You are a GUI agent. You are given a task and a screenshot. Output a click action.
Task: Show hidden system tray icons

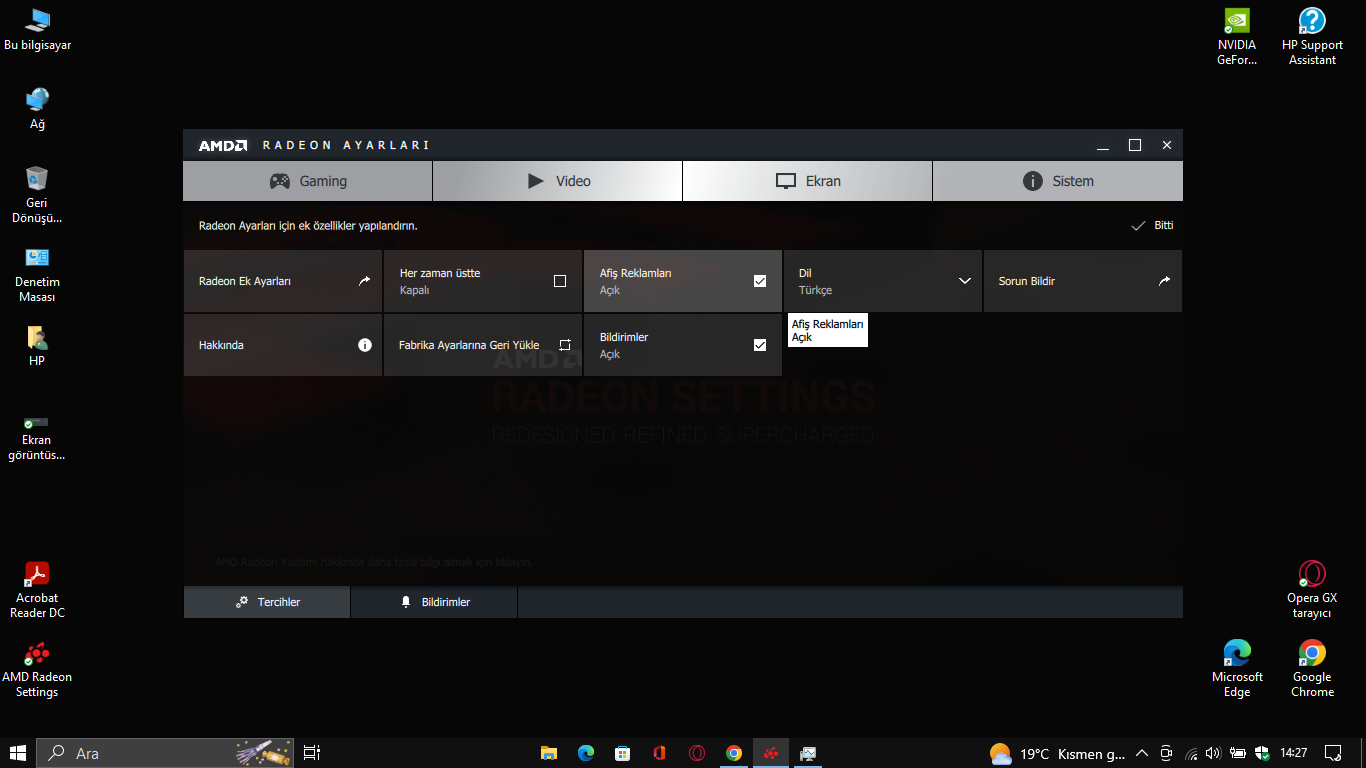[x=1142, y=753]
